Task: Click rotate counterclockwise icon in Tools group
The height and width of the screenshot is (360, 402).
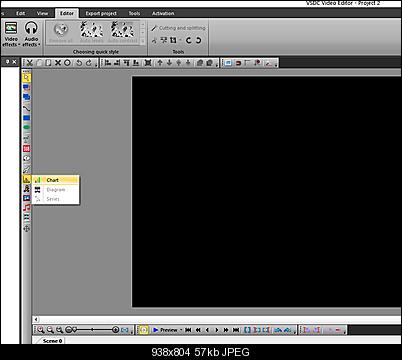Action: tap(189, 40)
